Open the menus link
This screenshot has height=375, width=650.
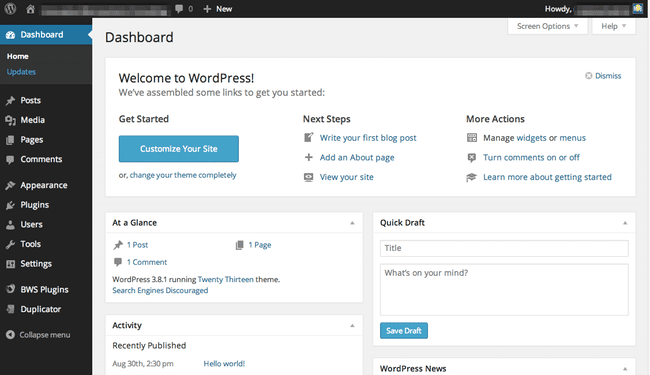pyautogui.click(x=572, y=138)
